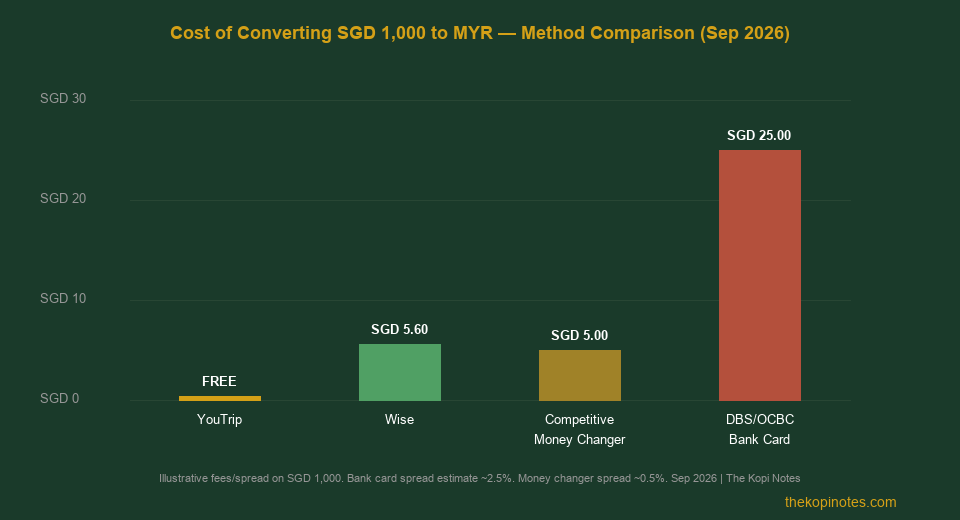
Task: Click the FREE value label
Action: [x=219, y=381]
